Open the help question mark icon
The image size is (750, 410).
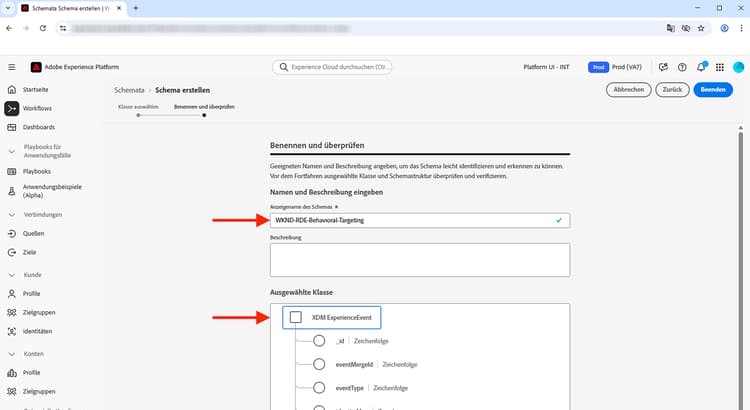[x=682, y=67]
